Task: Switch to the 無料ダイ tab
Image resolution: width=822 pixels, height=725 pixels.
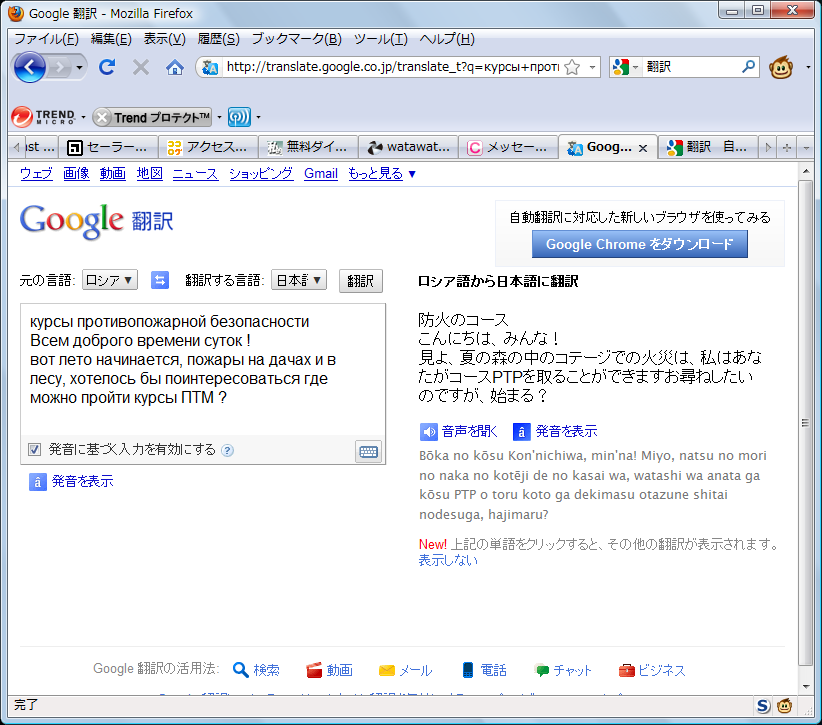Action: click(x=308, y=147)
